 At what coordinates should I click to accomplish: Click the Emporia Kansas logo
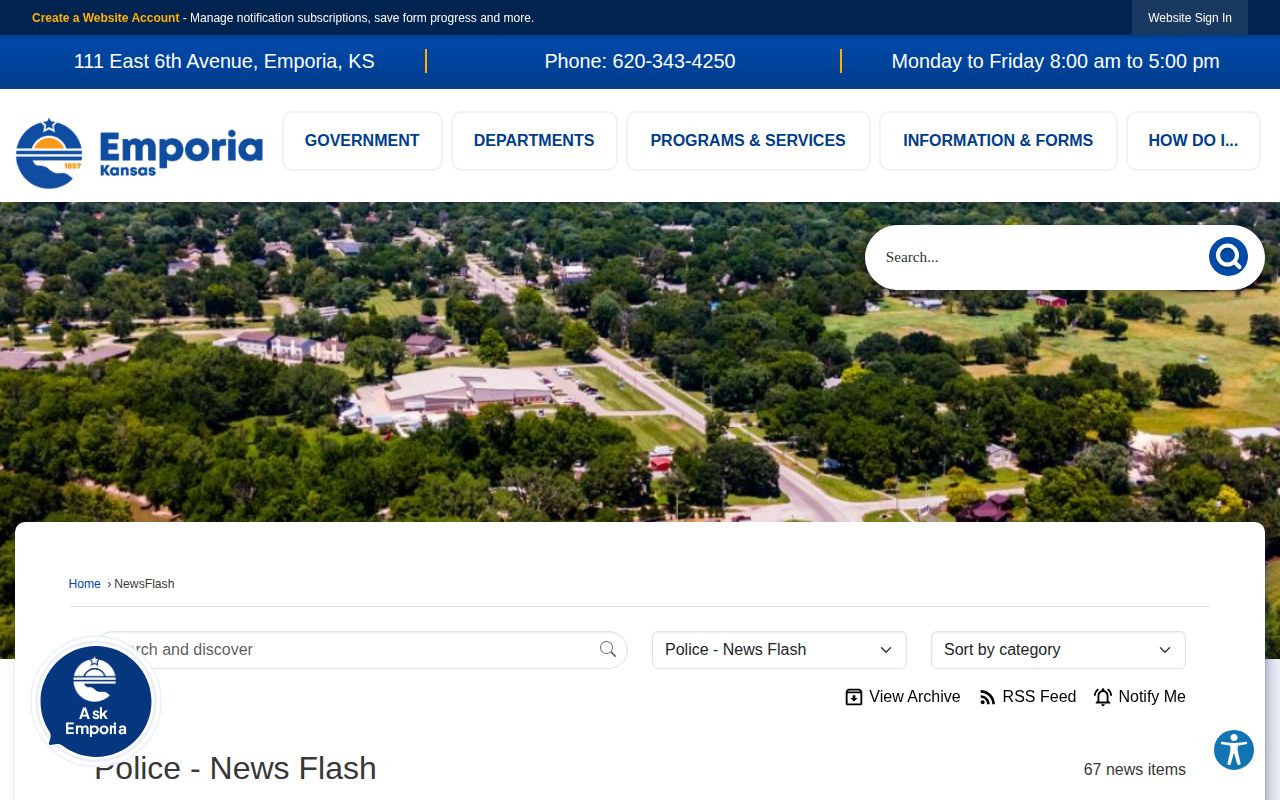click(x=139, y=153)
